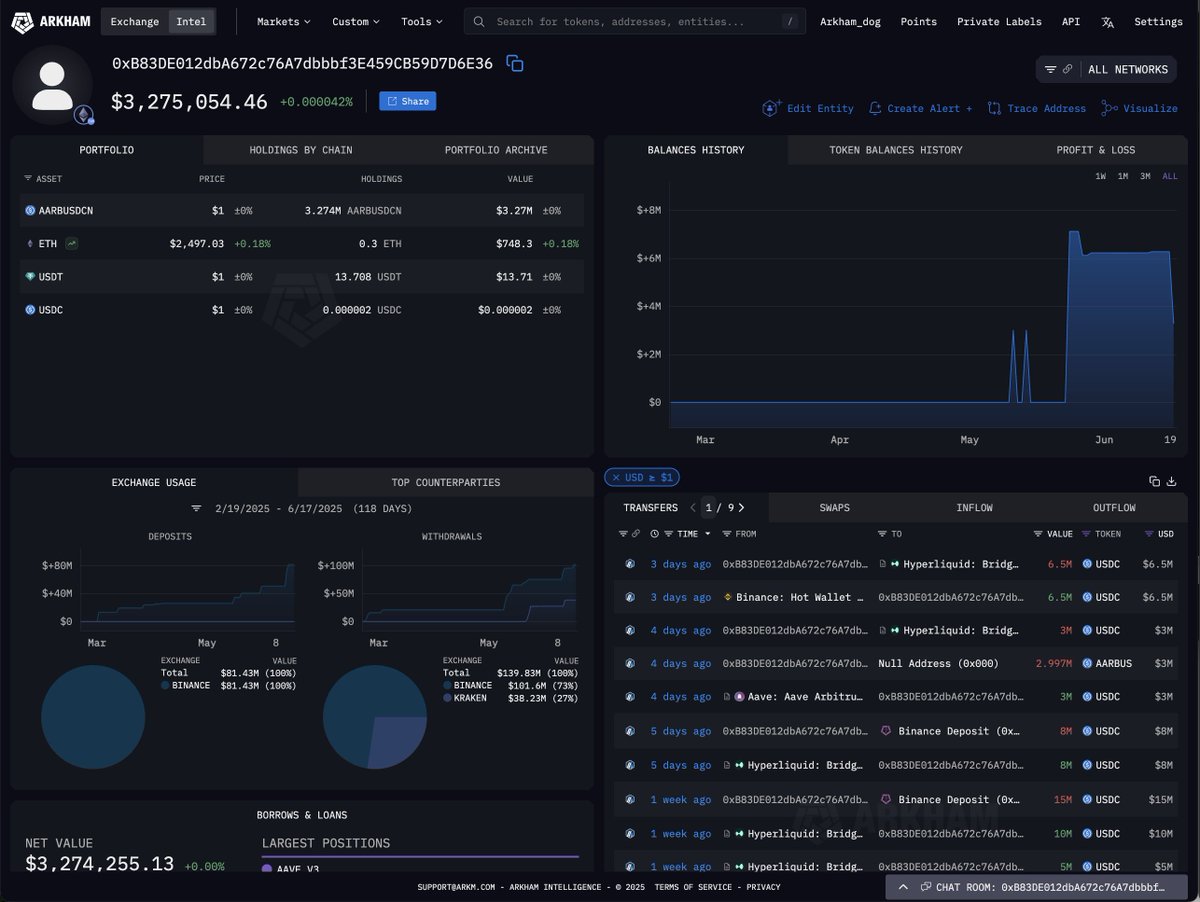Click the Trace Address icon
Image resolution: width=1200 pixels, height=902 pixels.
coord(994,108)
